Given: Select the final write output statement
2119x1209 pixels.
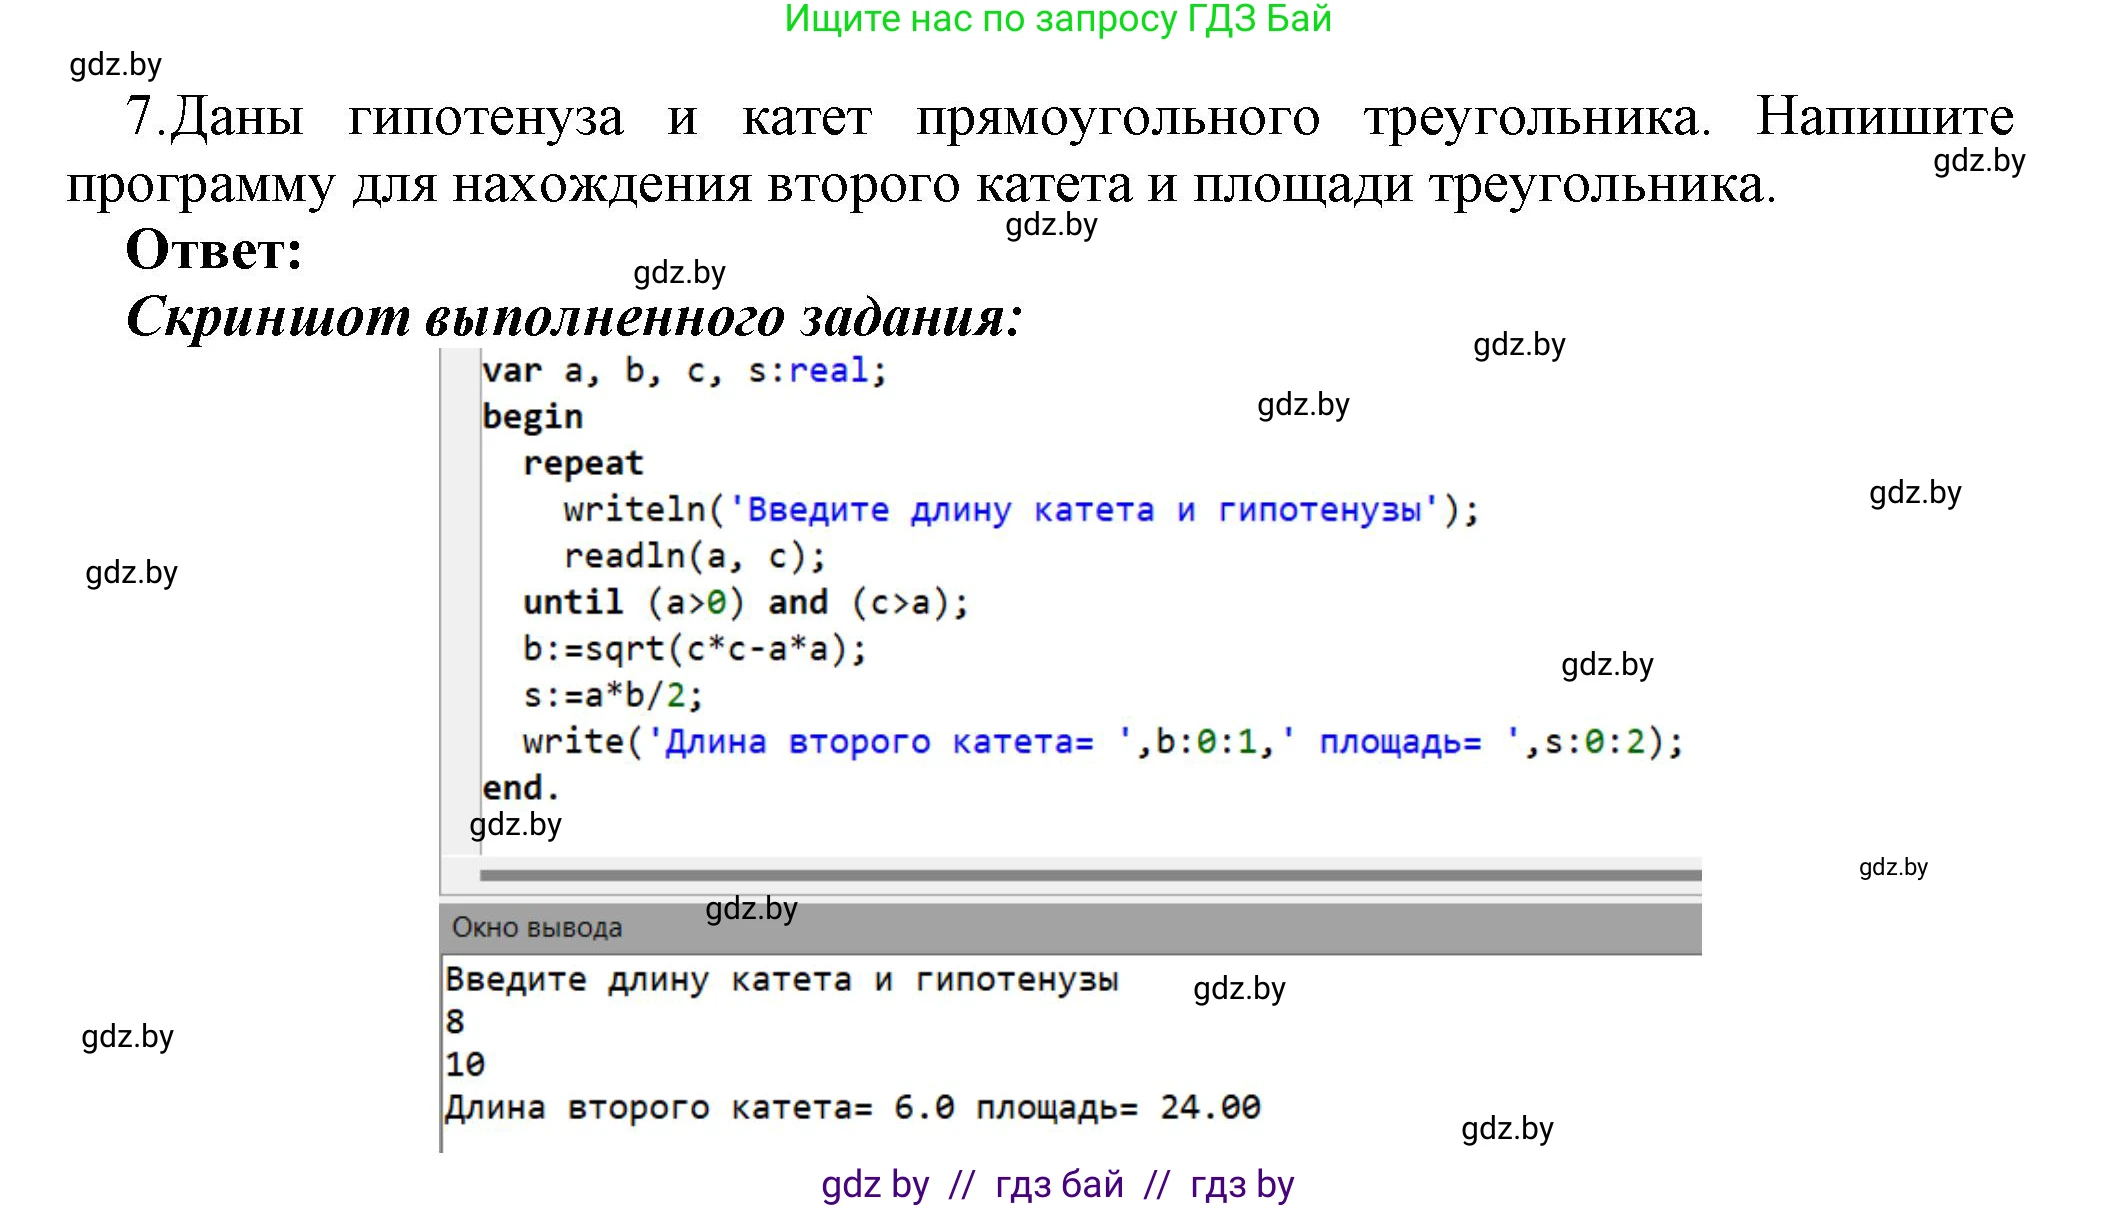Looking at the screenshot, I should coord(1100,741).
